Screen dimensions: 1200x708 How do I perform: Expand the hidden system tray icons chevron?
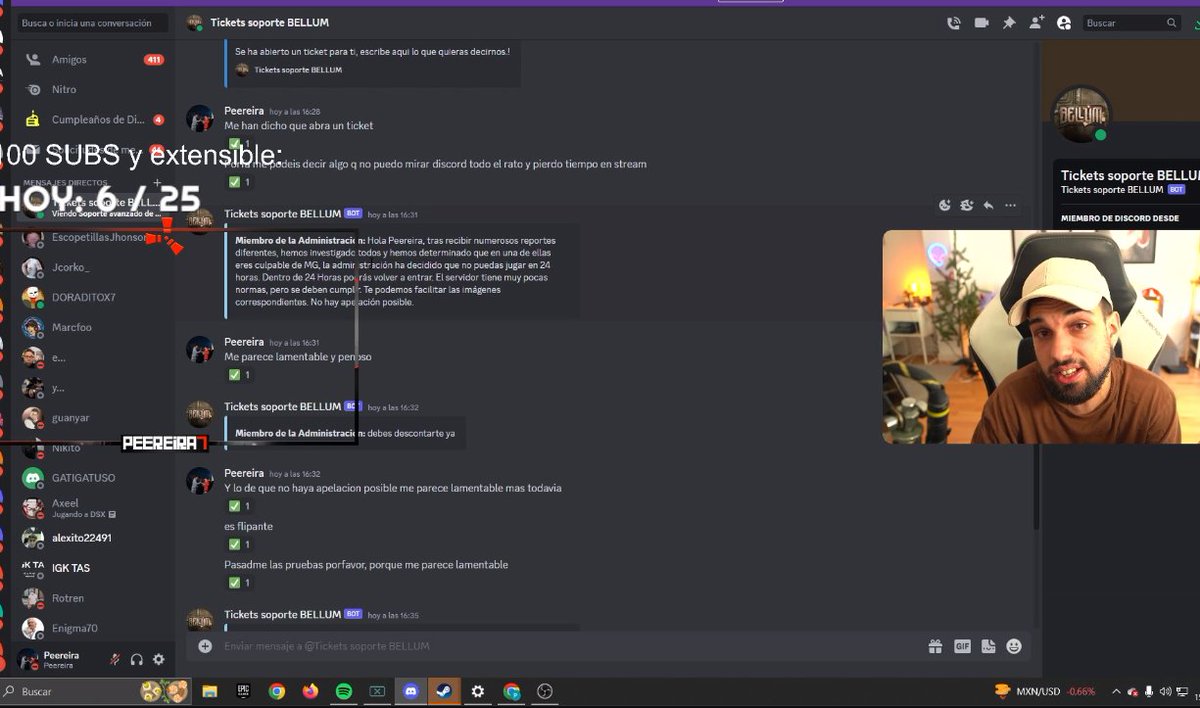(x=1115, y=691)
